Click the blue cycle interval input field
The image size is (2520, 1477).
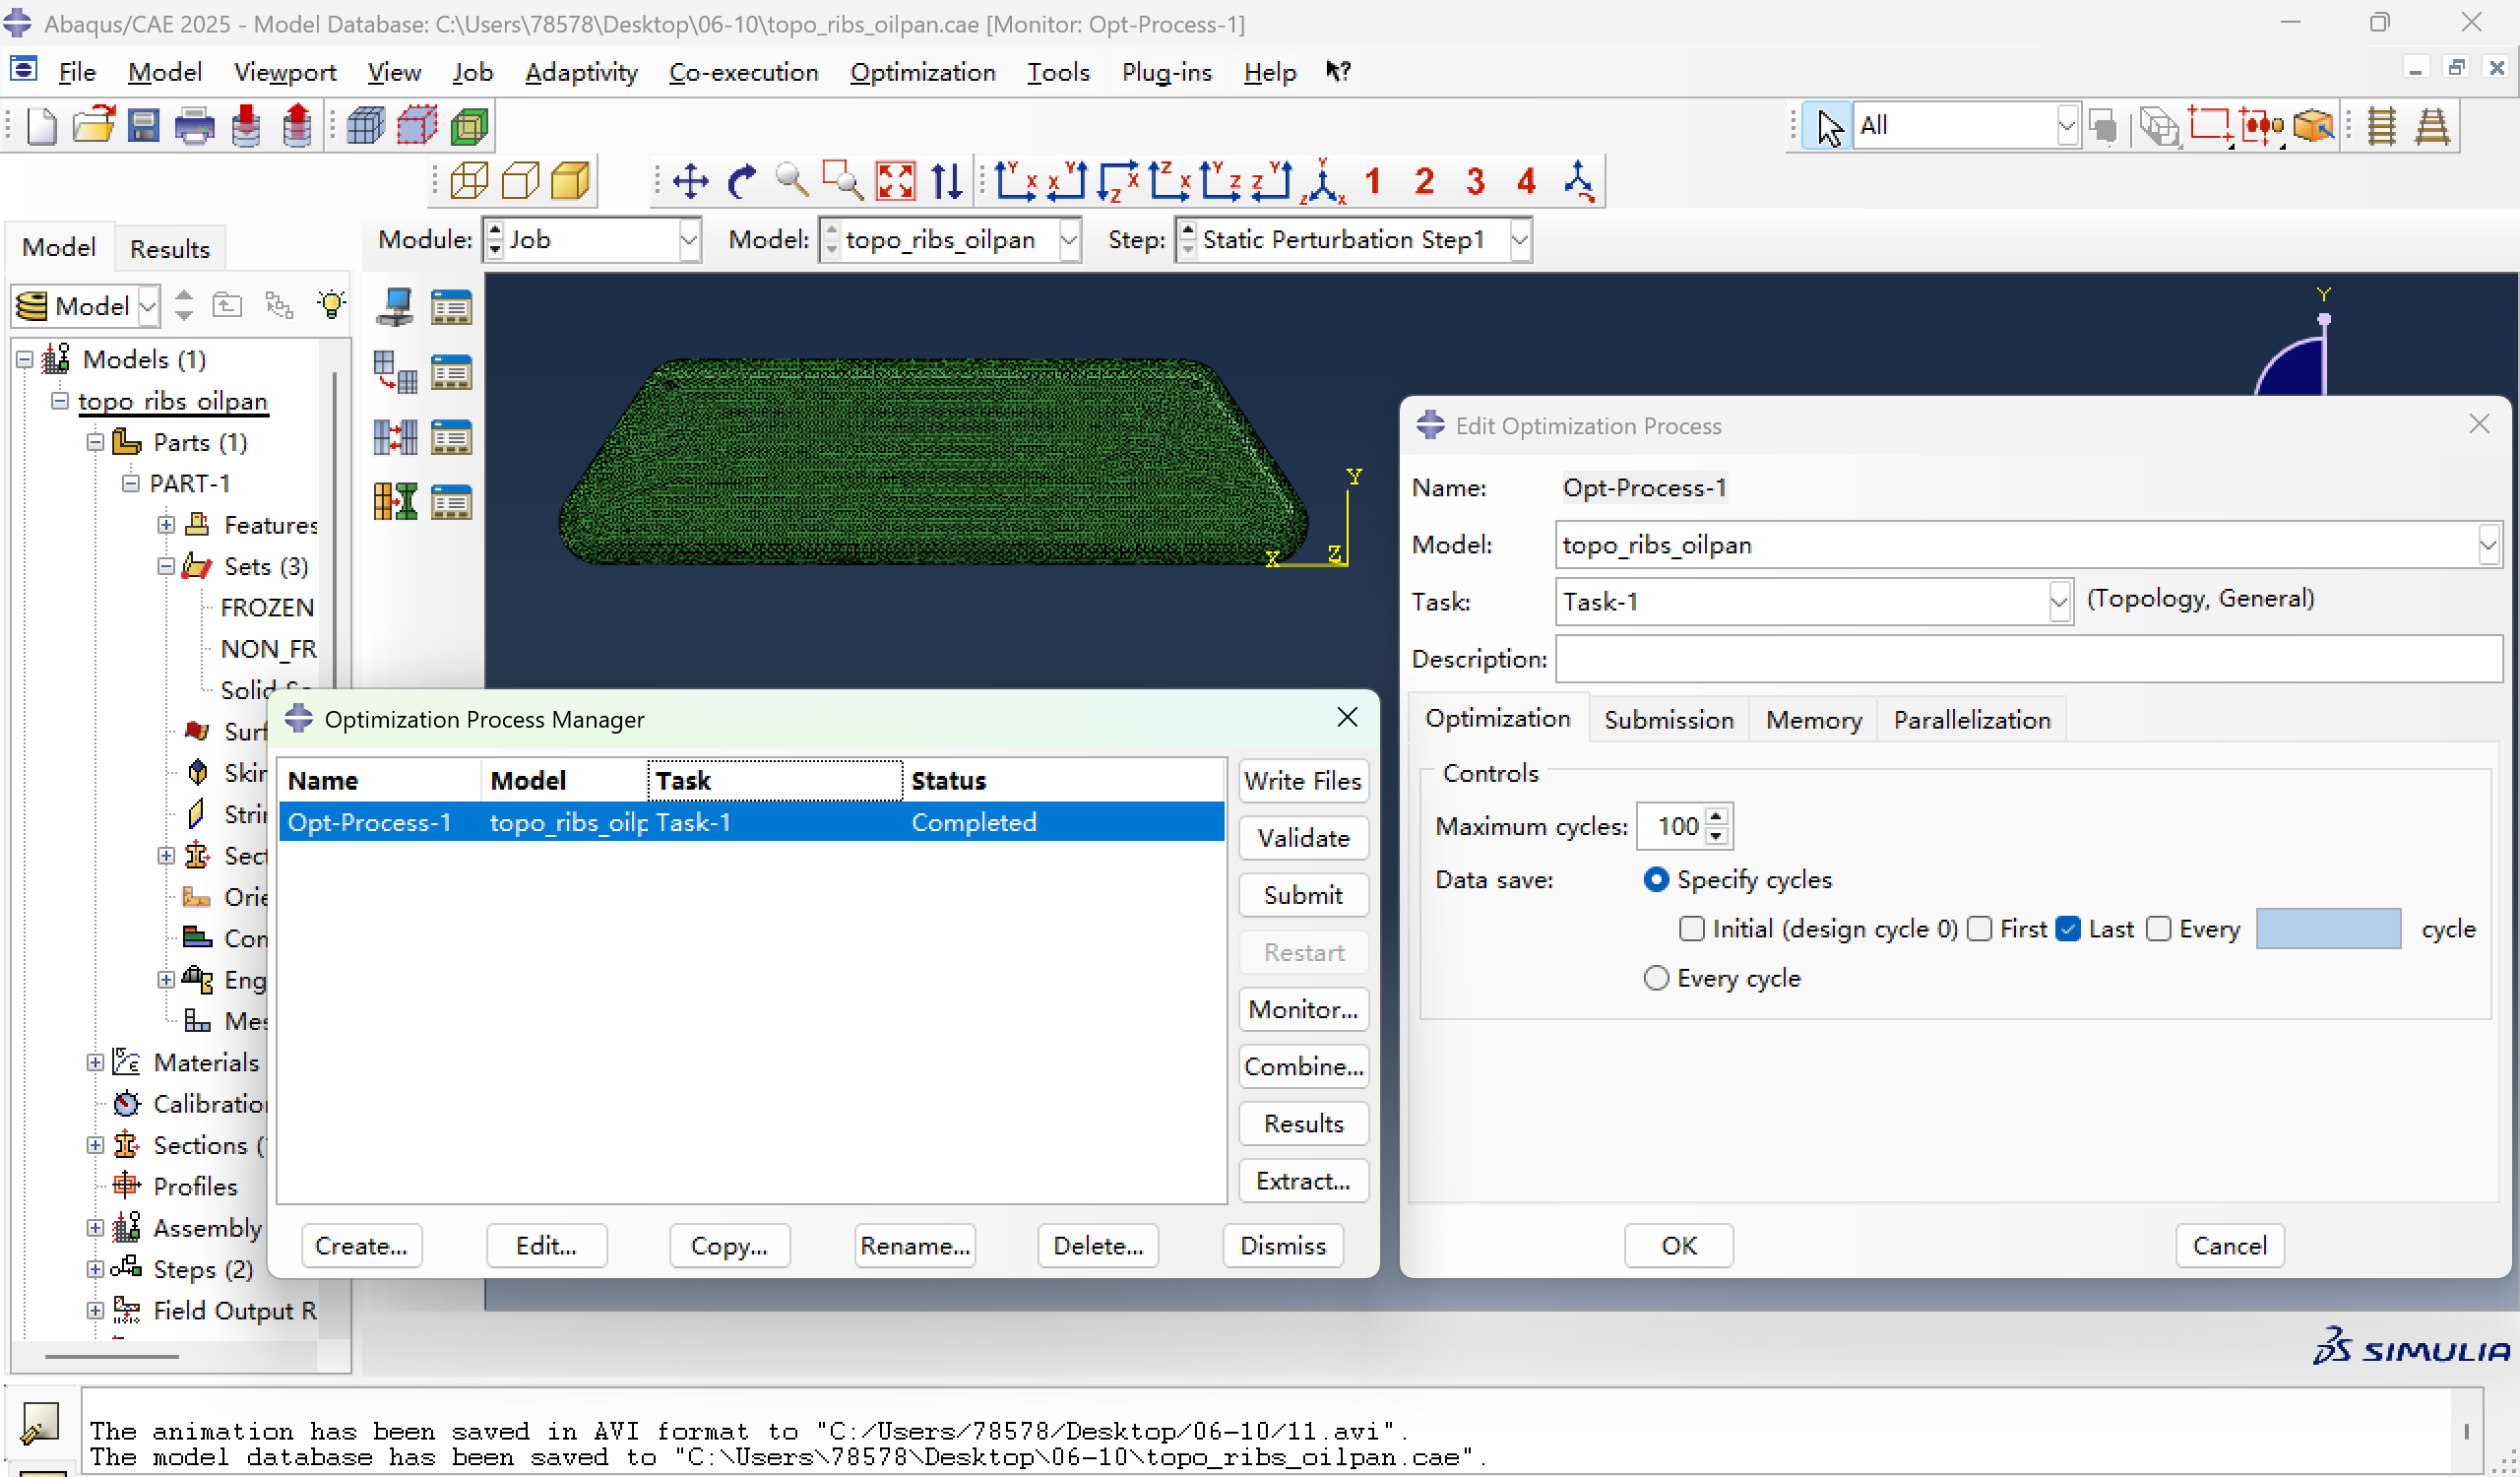2328,929
